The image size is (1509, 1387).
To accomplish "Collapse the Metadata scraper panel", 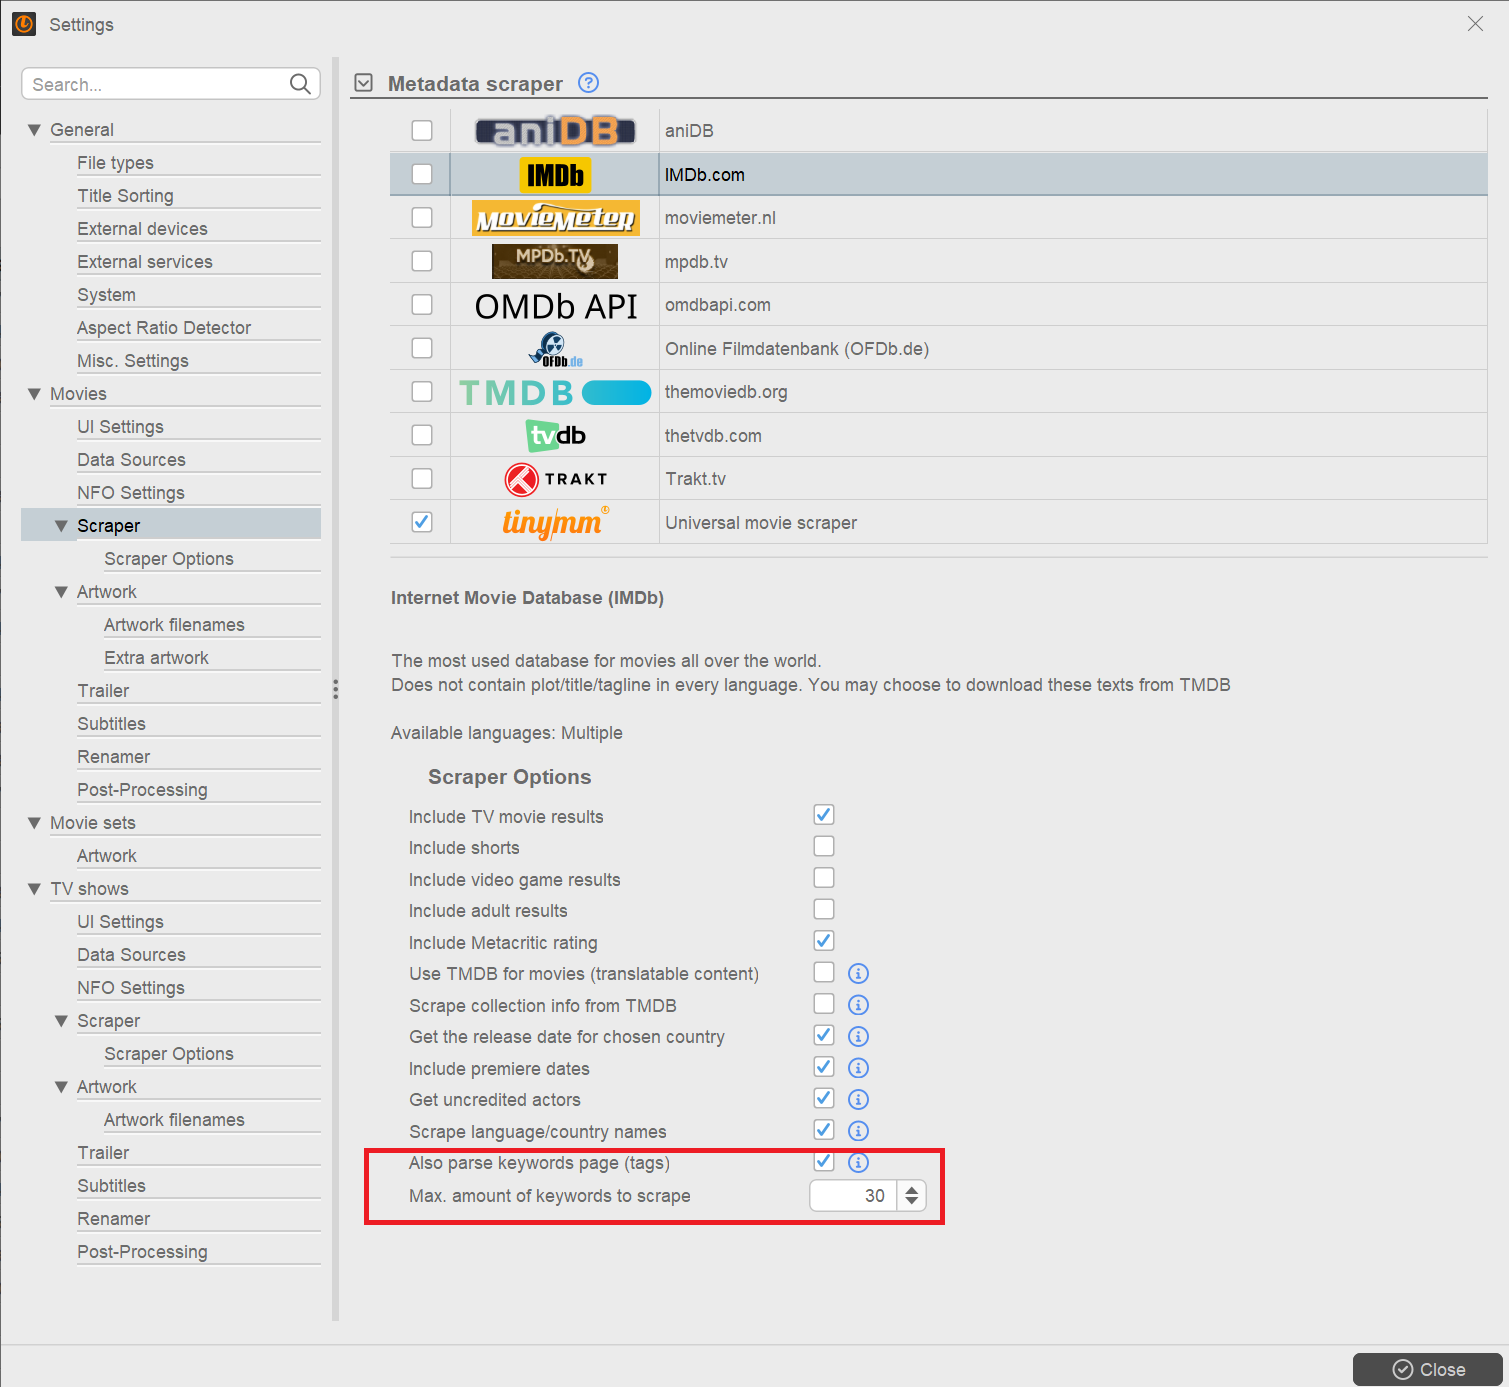I will click(364, 83).
